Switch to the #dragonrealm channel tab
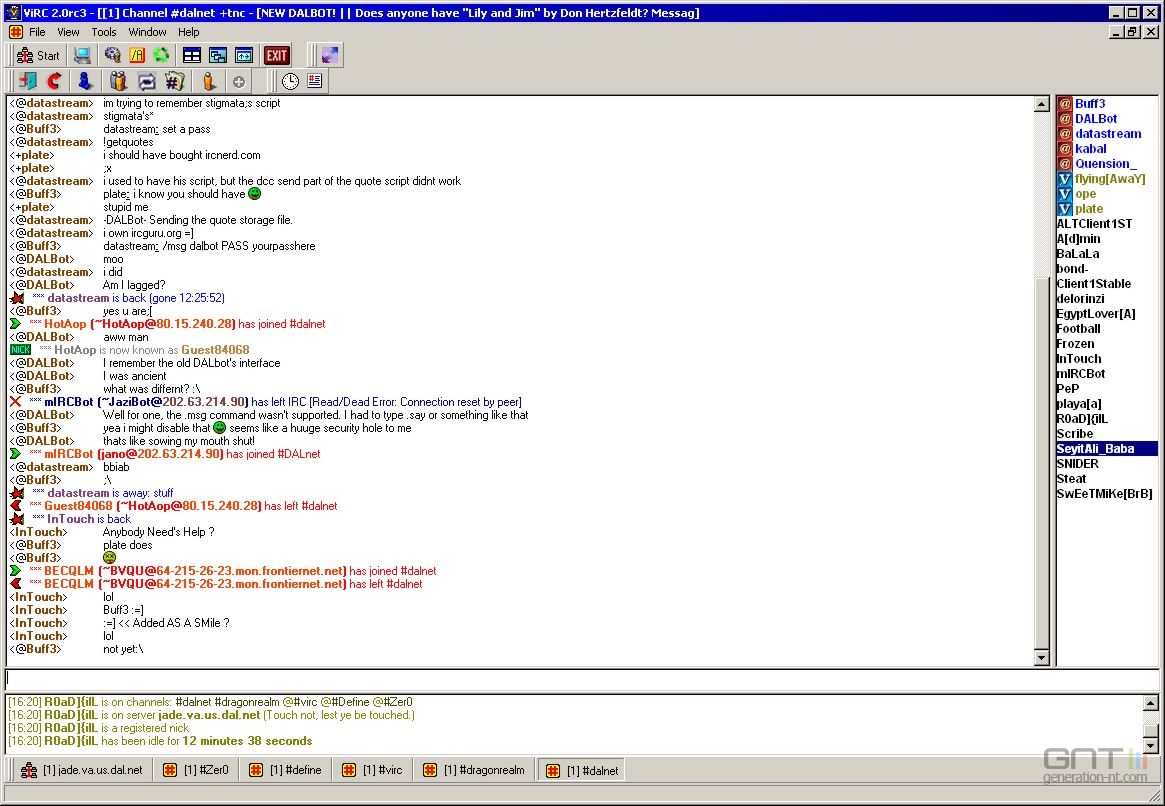Image resolution: width=1165 pixels, height=806 pixels. [x=474, y=770]
